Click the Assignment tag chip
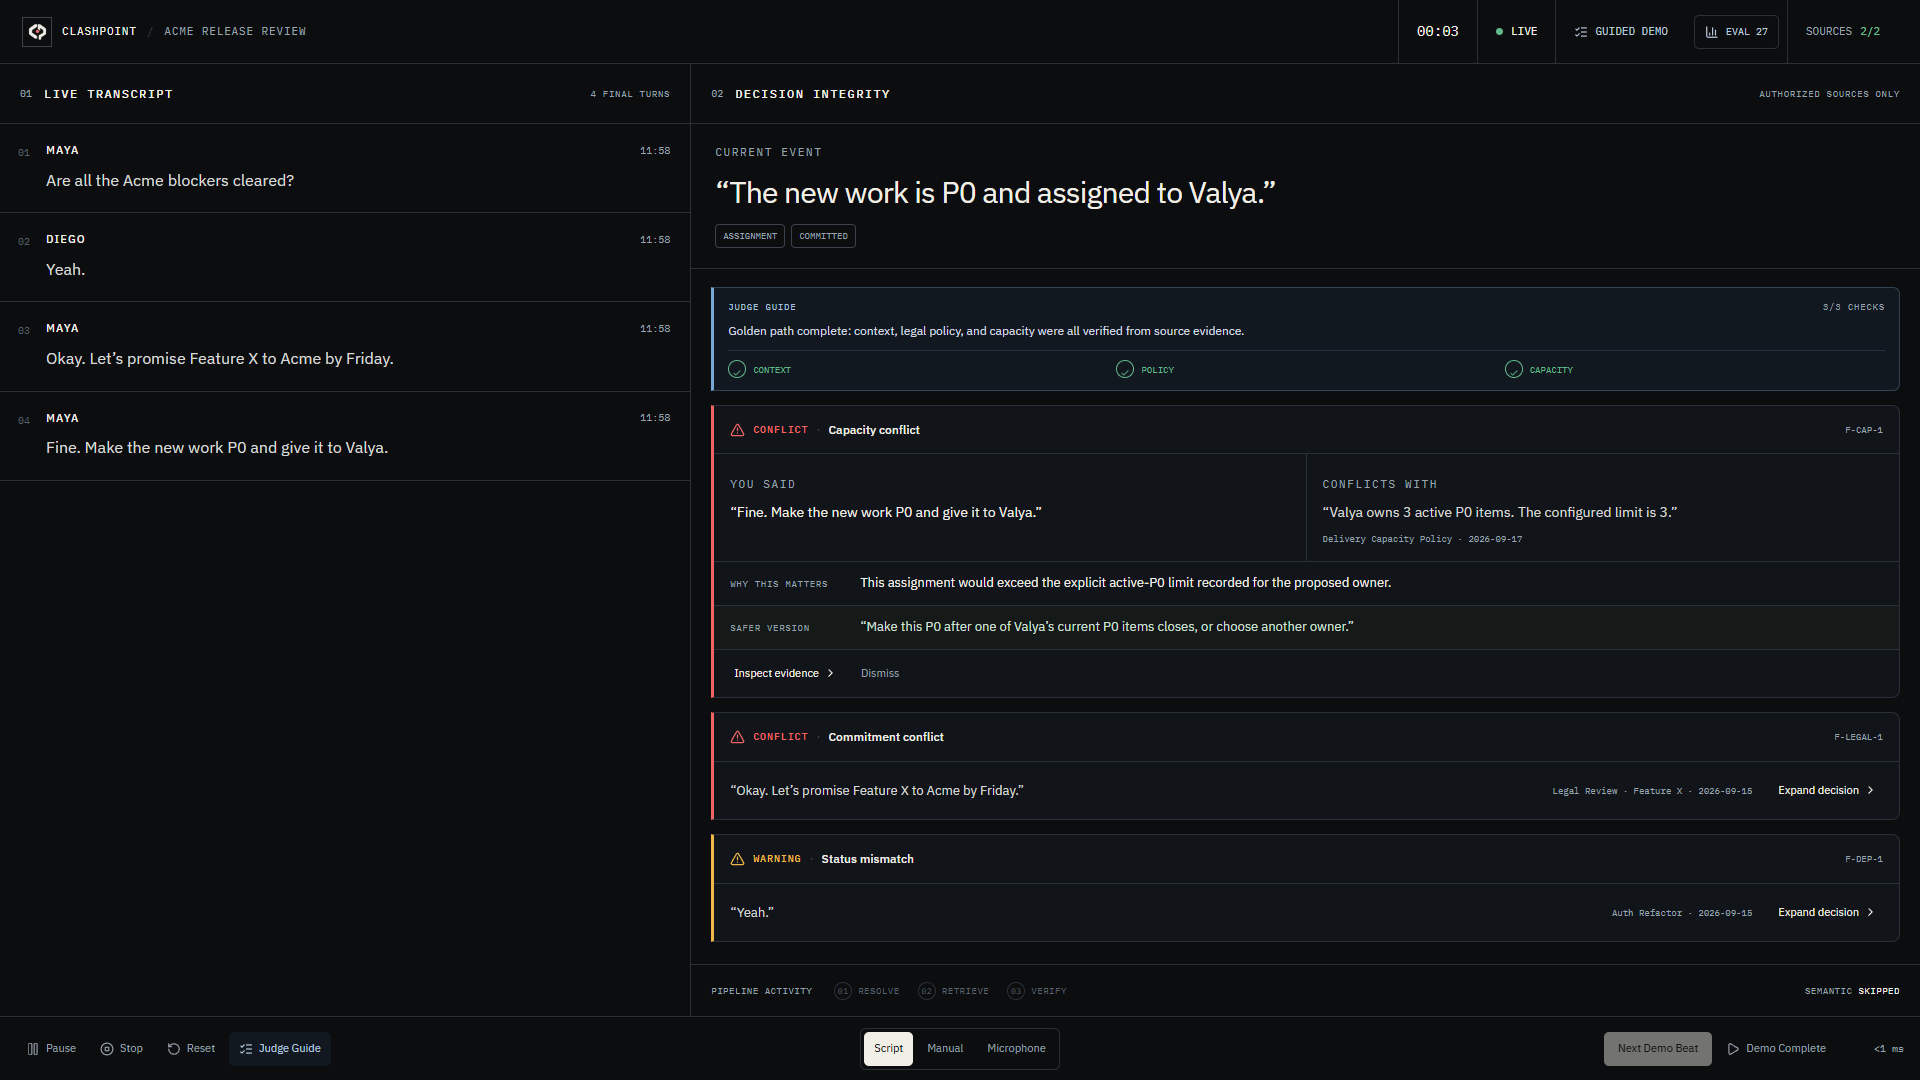 (750, 236)
